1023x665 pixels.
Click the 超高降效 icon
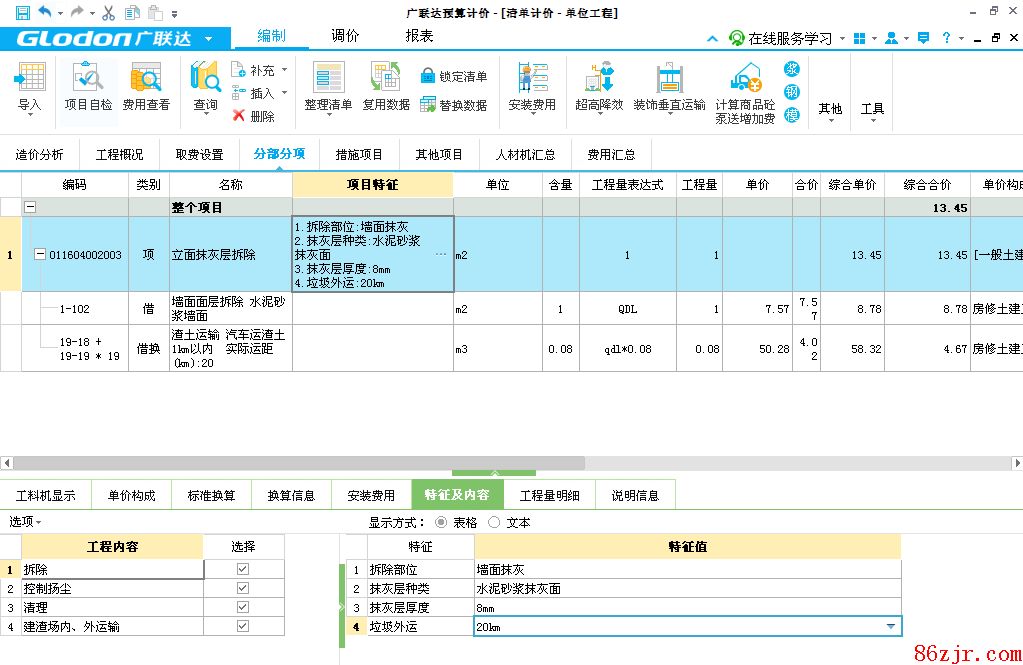tap(598, 78)
